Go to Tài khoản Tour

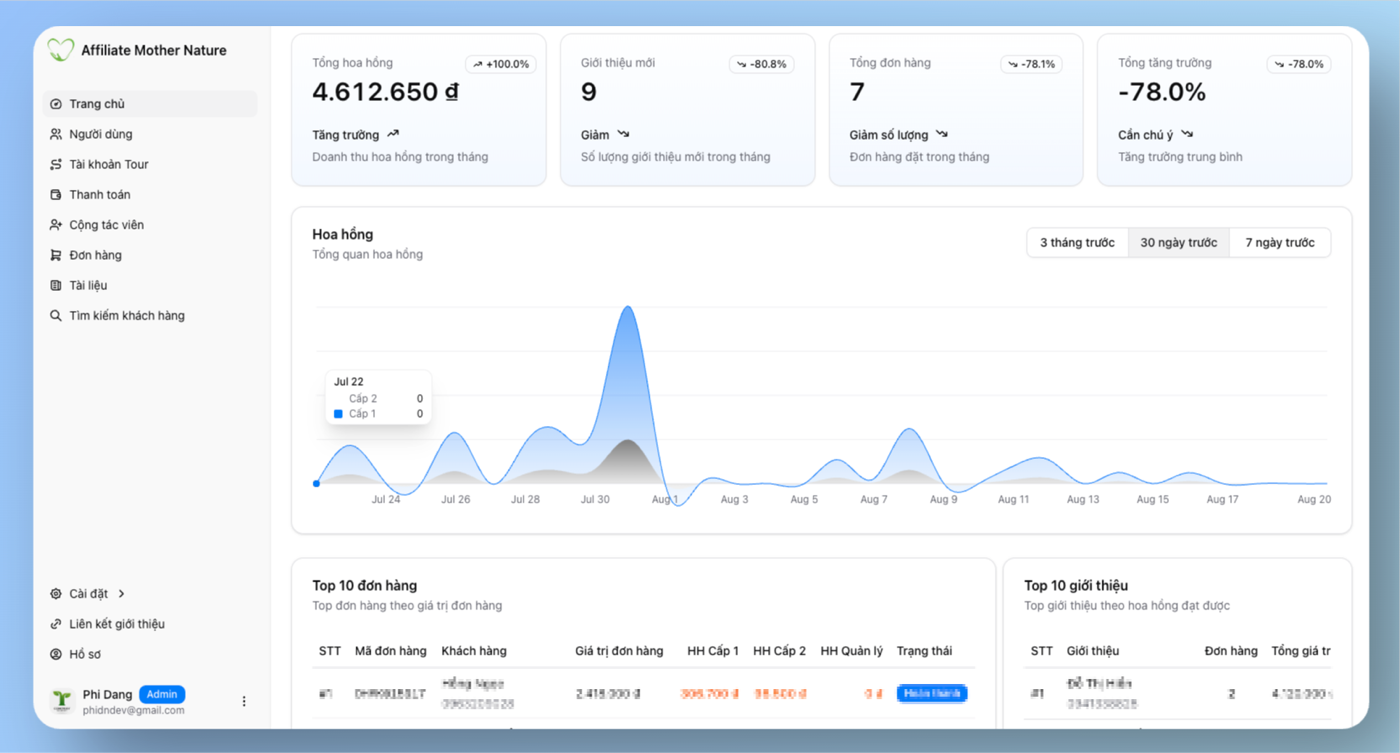click(x=150, y=164)
